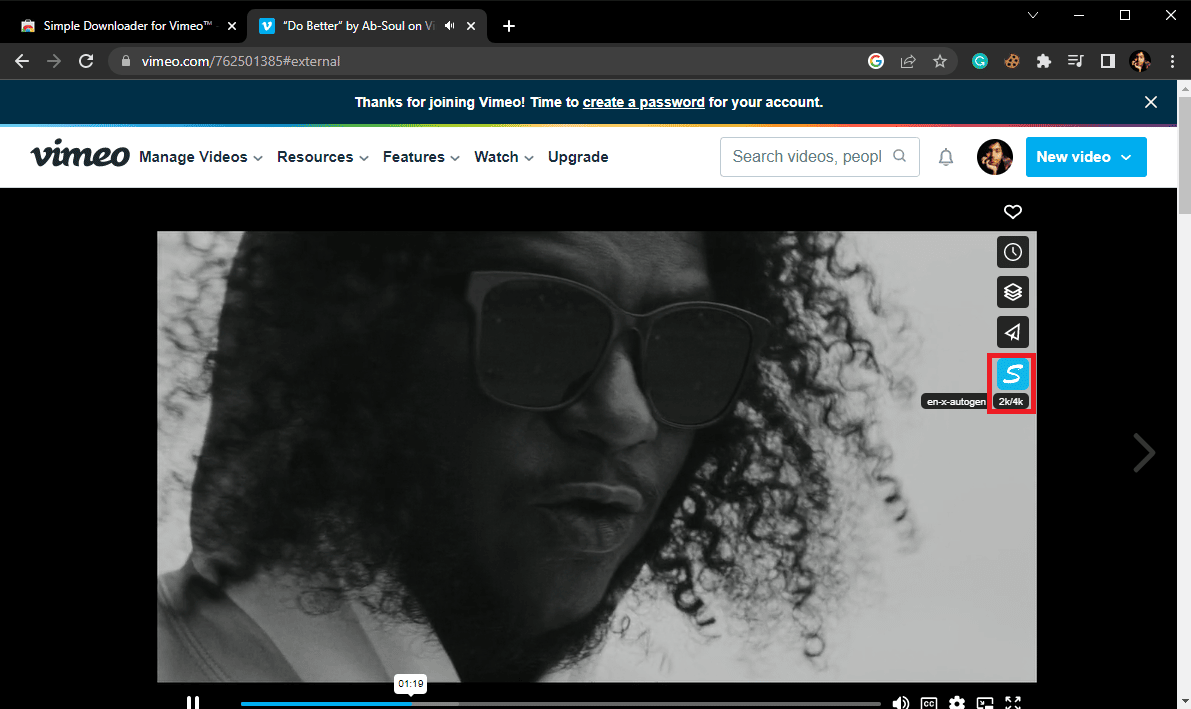Click the page vertical scrollbar
The image size is (1191, 709).
tap(1184, 156)
